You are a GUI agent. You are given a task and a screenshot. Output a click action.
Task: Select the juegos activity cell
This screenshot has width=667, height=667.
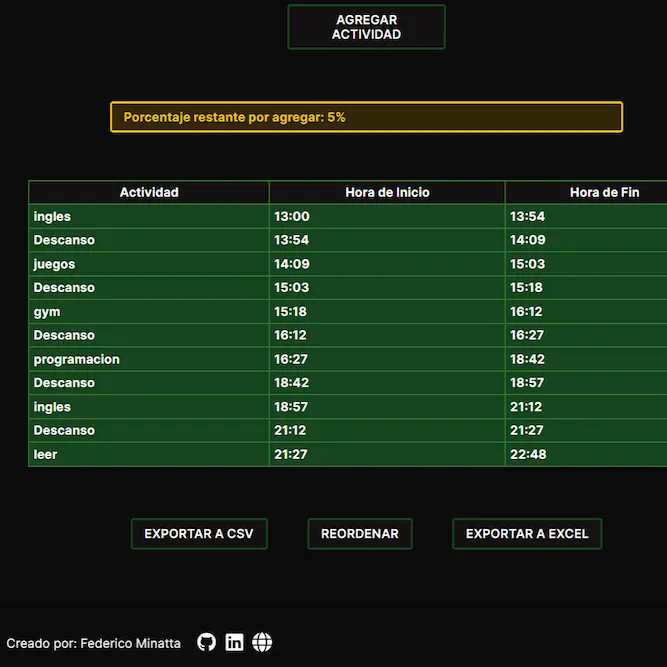tap(149, 264)
